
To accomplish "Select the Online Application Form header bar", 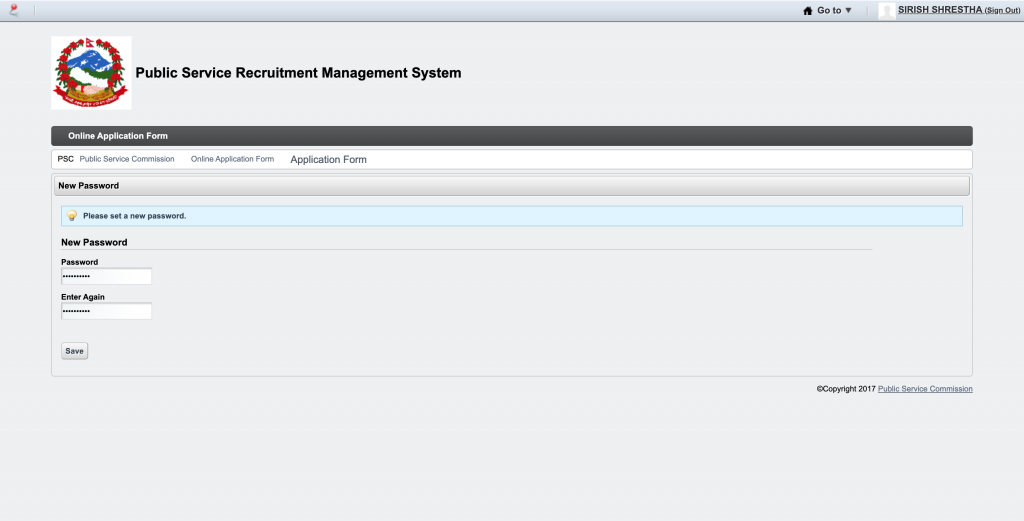I will tap(511, 136).
